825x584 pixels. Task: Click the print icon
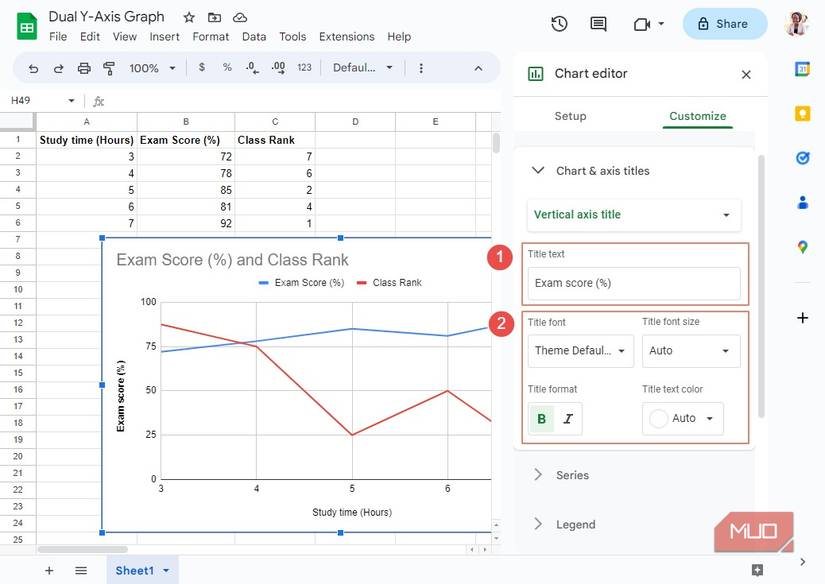pyautogui.click(x=84, y=68)
